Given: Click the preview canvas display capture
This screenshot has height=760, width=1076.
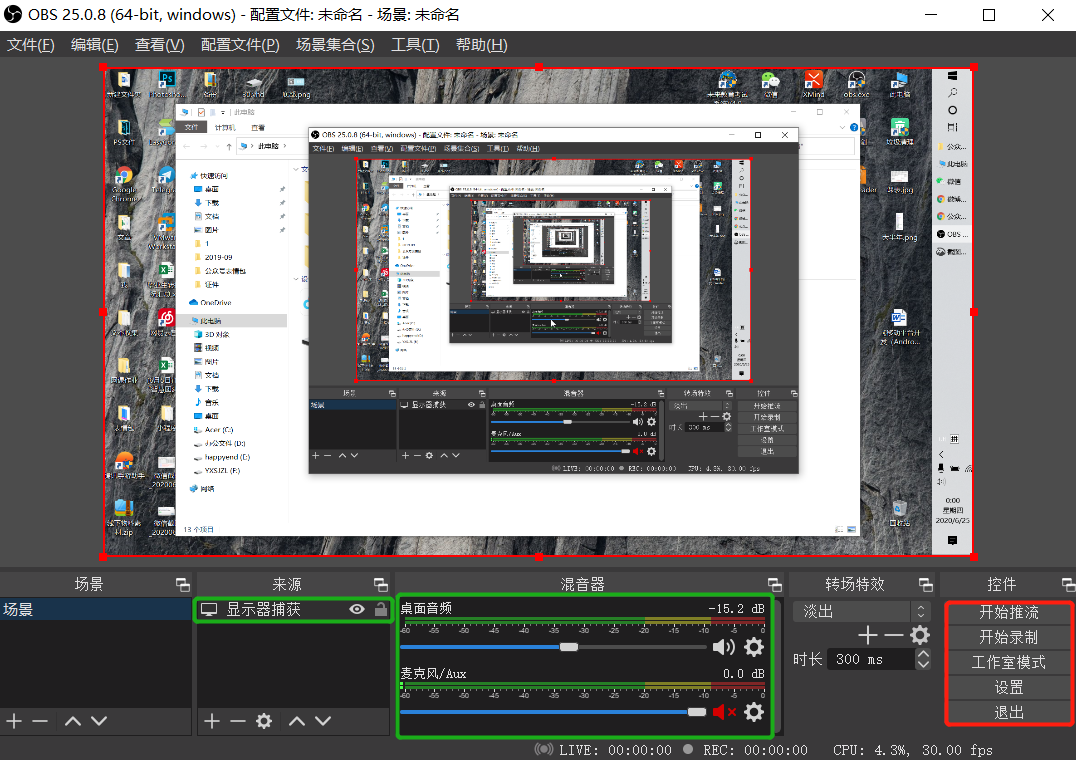Looking at the screenshot, I should pos(539,311).
